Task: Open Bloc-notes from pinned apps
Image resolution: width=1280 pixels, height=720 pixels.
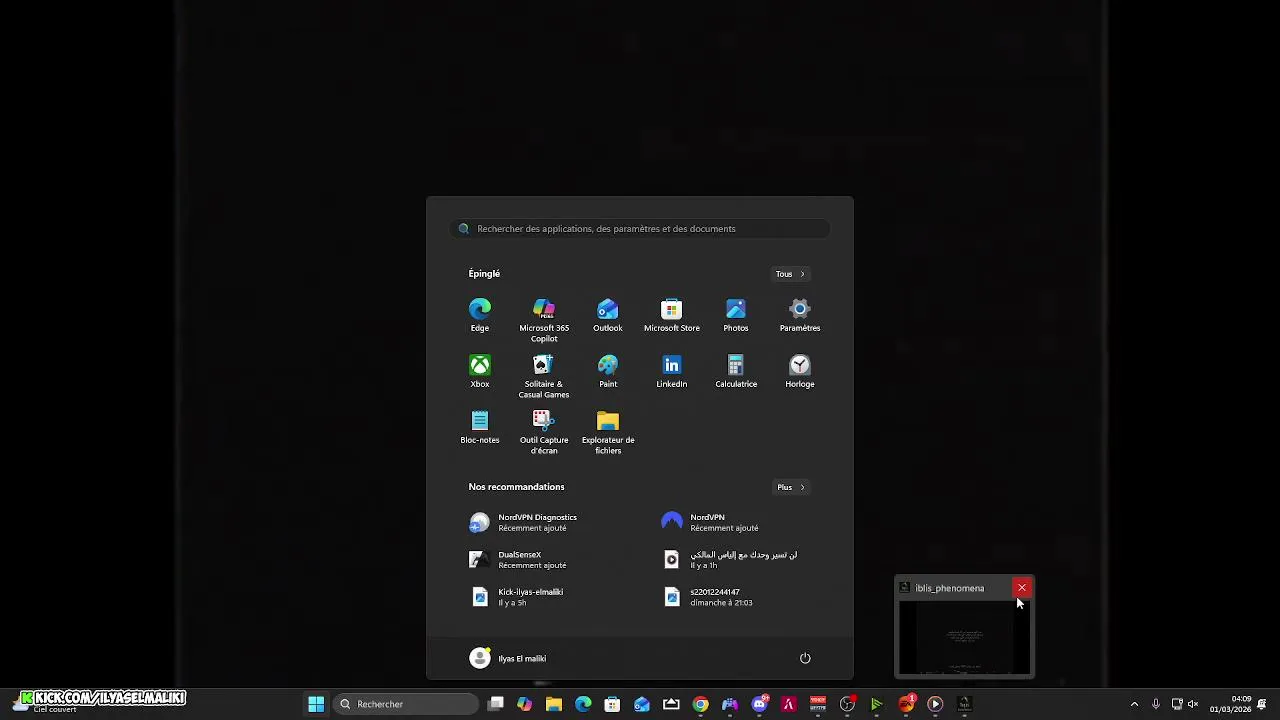Action: pyautogui.click(x=480, y=426)
